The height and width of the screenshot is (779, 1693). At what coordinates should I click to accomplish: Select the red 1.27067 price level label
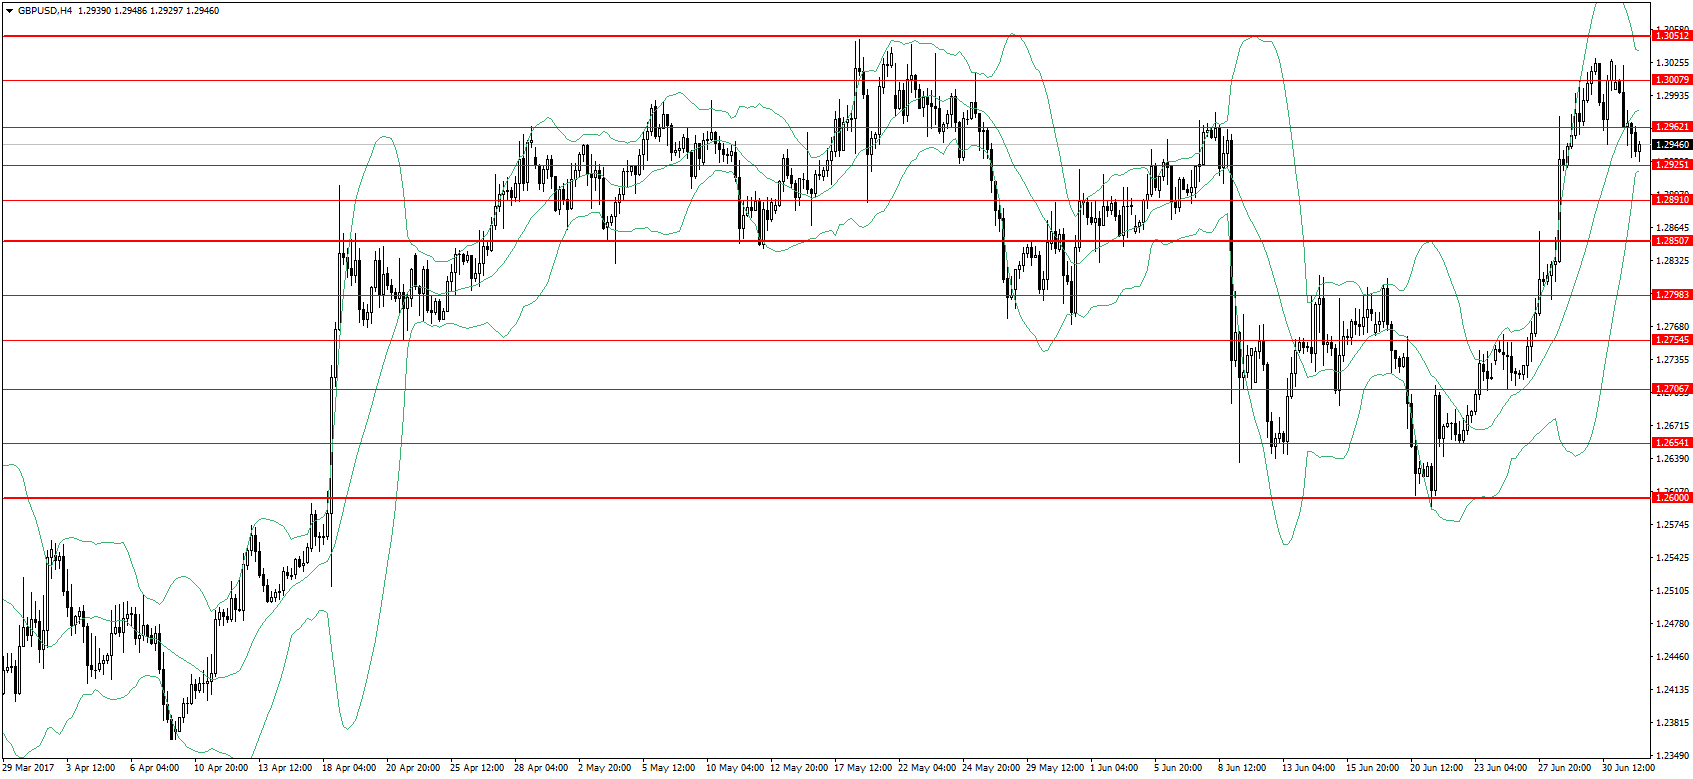pyautogui.click(x=1672, y=389)
